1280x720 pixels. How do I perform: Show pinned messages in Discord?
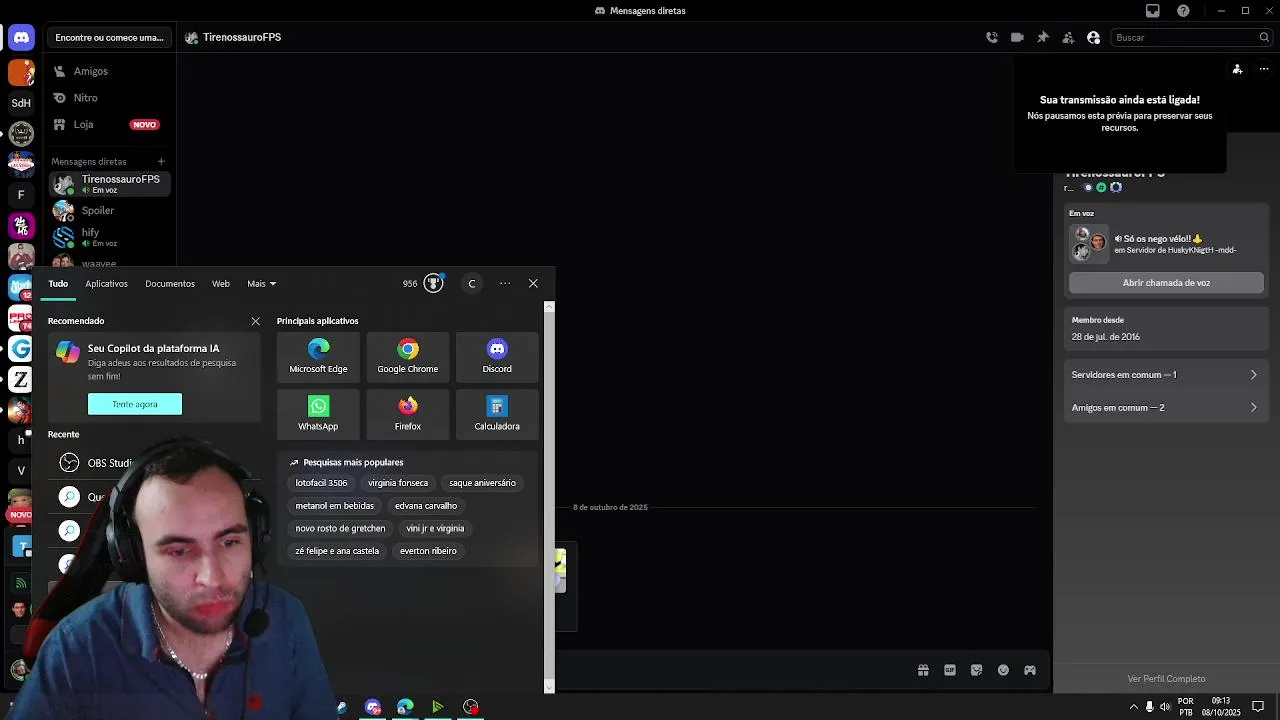(x=1042, y=37)
